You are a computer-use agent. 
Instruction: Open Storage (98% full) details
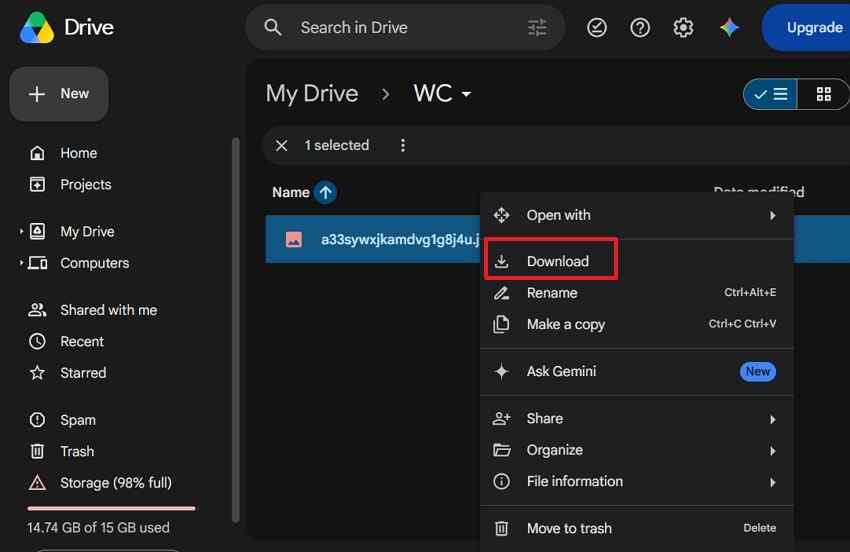coord(115,483)
